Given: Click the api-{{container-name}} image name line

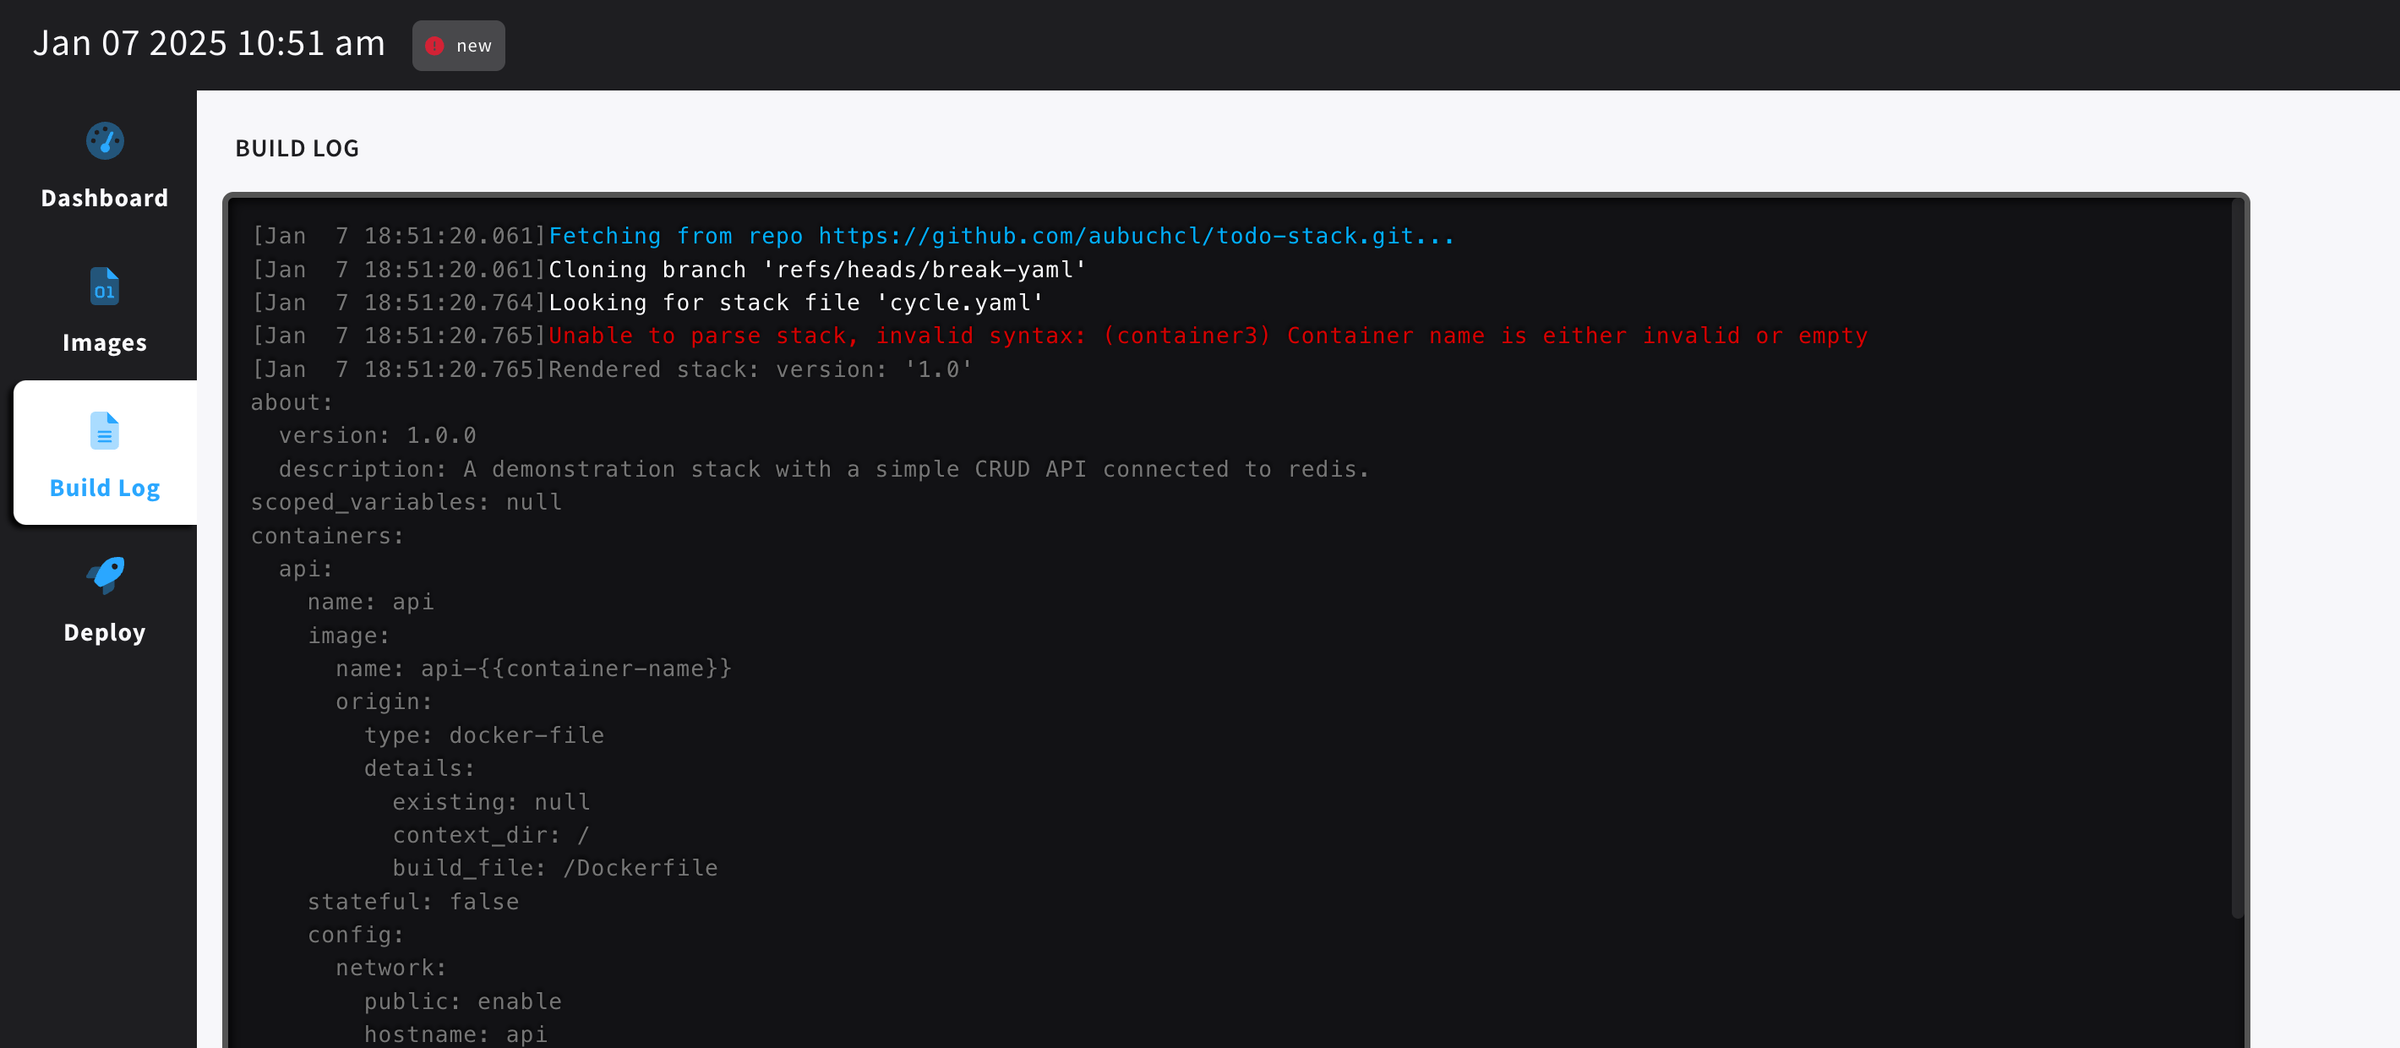Looking at the screenshot, I should (x=533, y=669).
